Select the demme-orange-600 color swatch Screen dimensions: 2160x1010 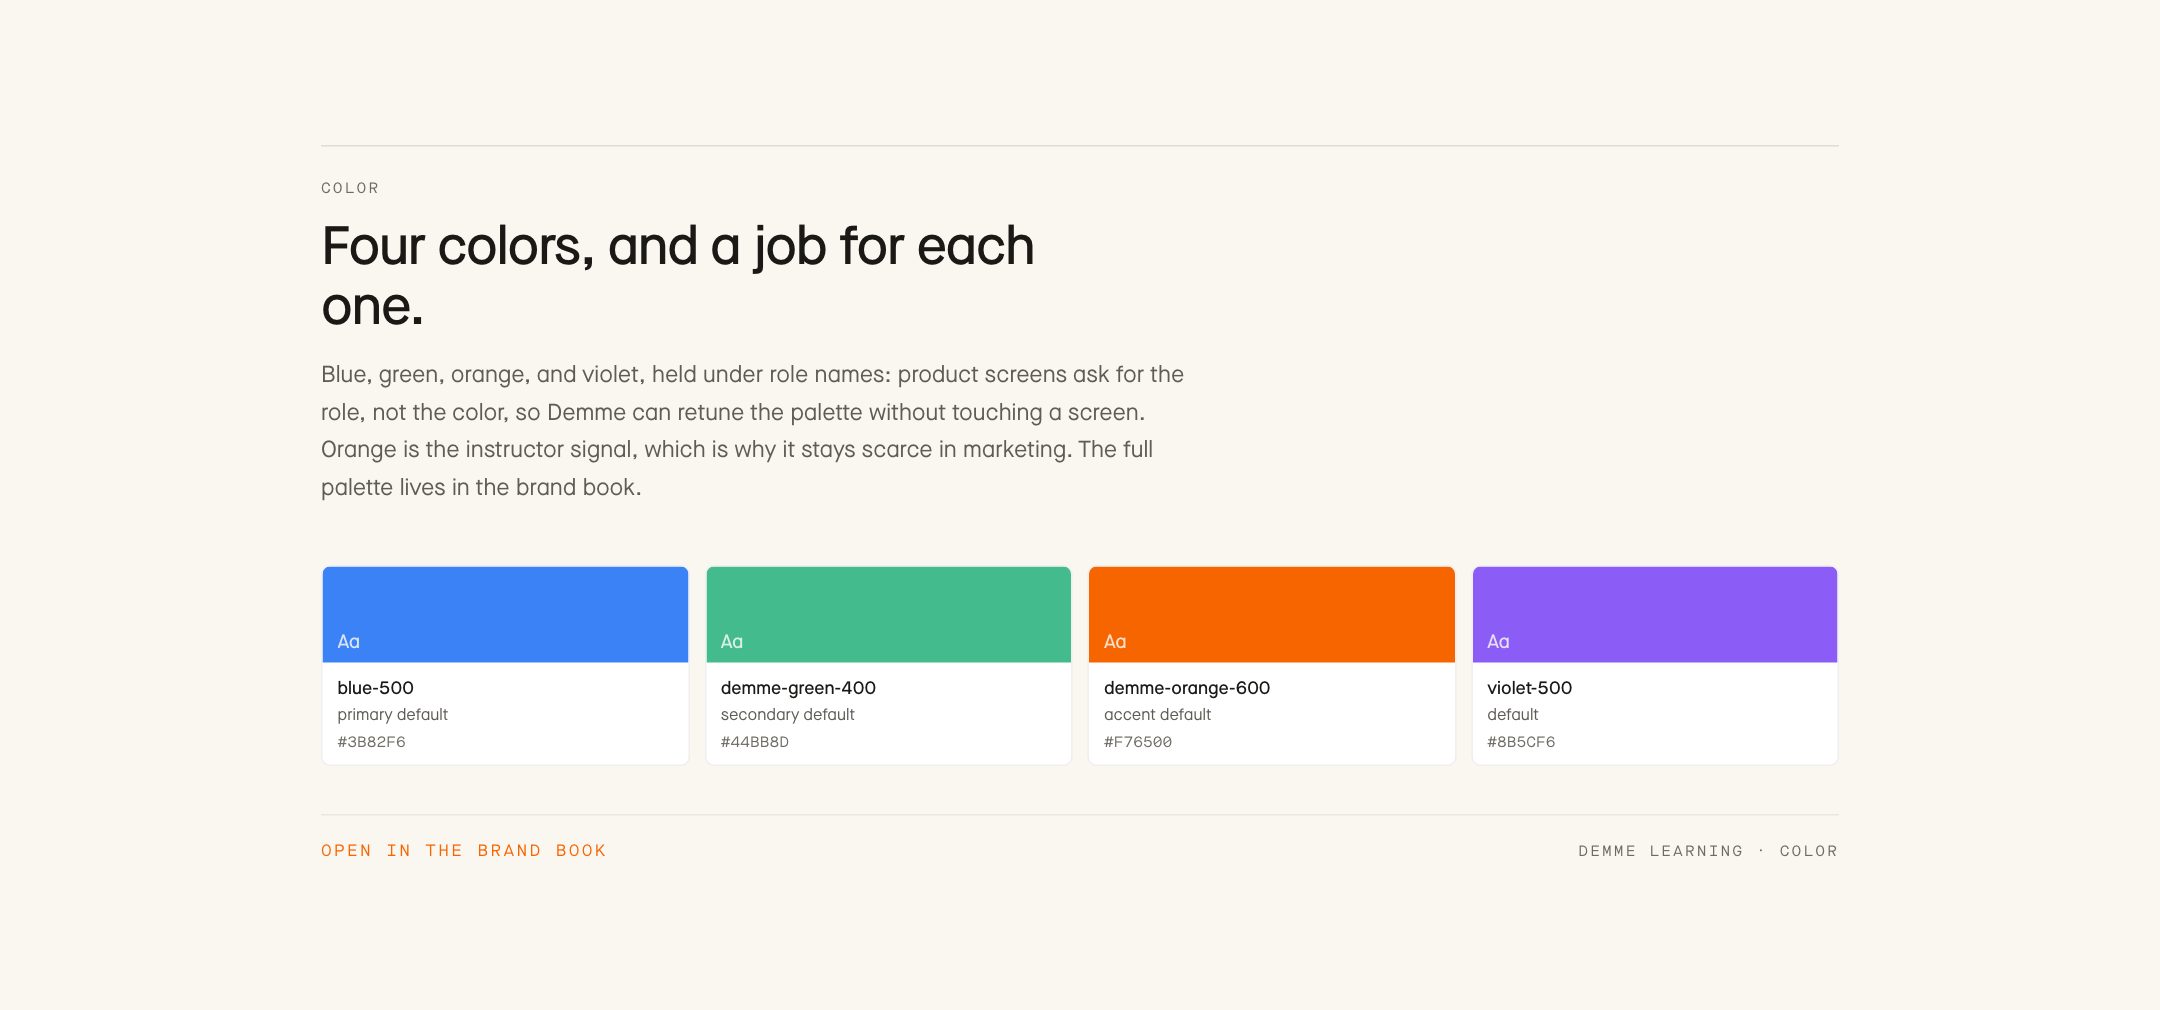tap(1271, 615)
